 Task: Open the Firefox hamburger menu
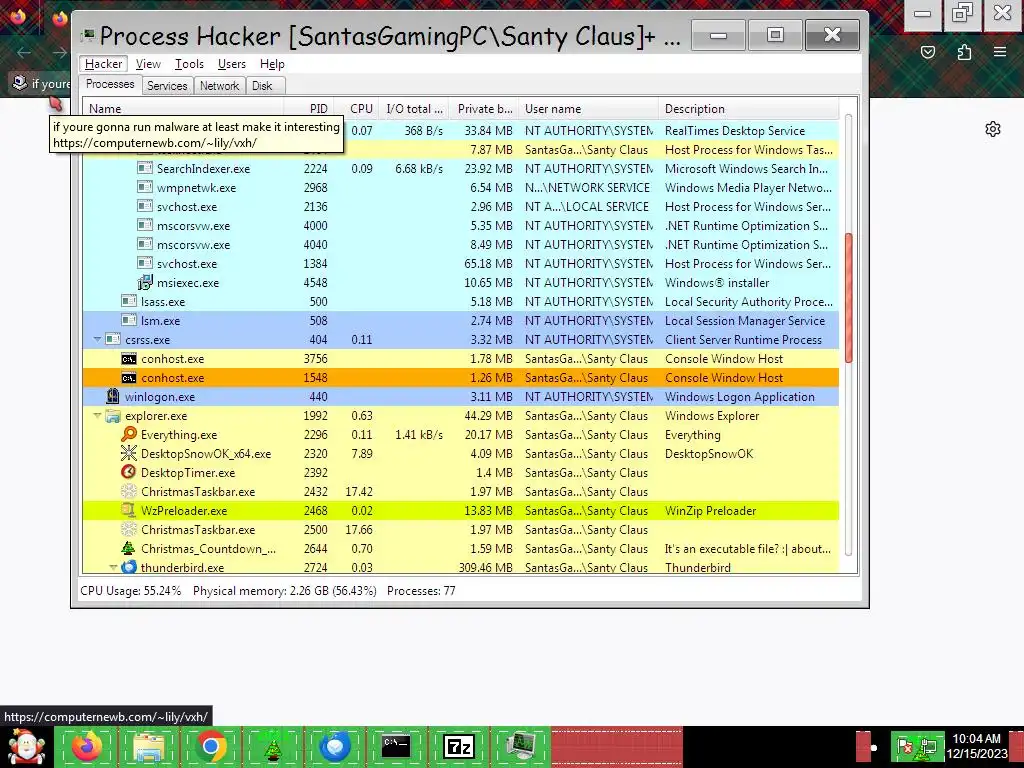[x=1000, y=52]
